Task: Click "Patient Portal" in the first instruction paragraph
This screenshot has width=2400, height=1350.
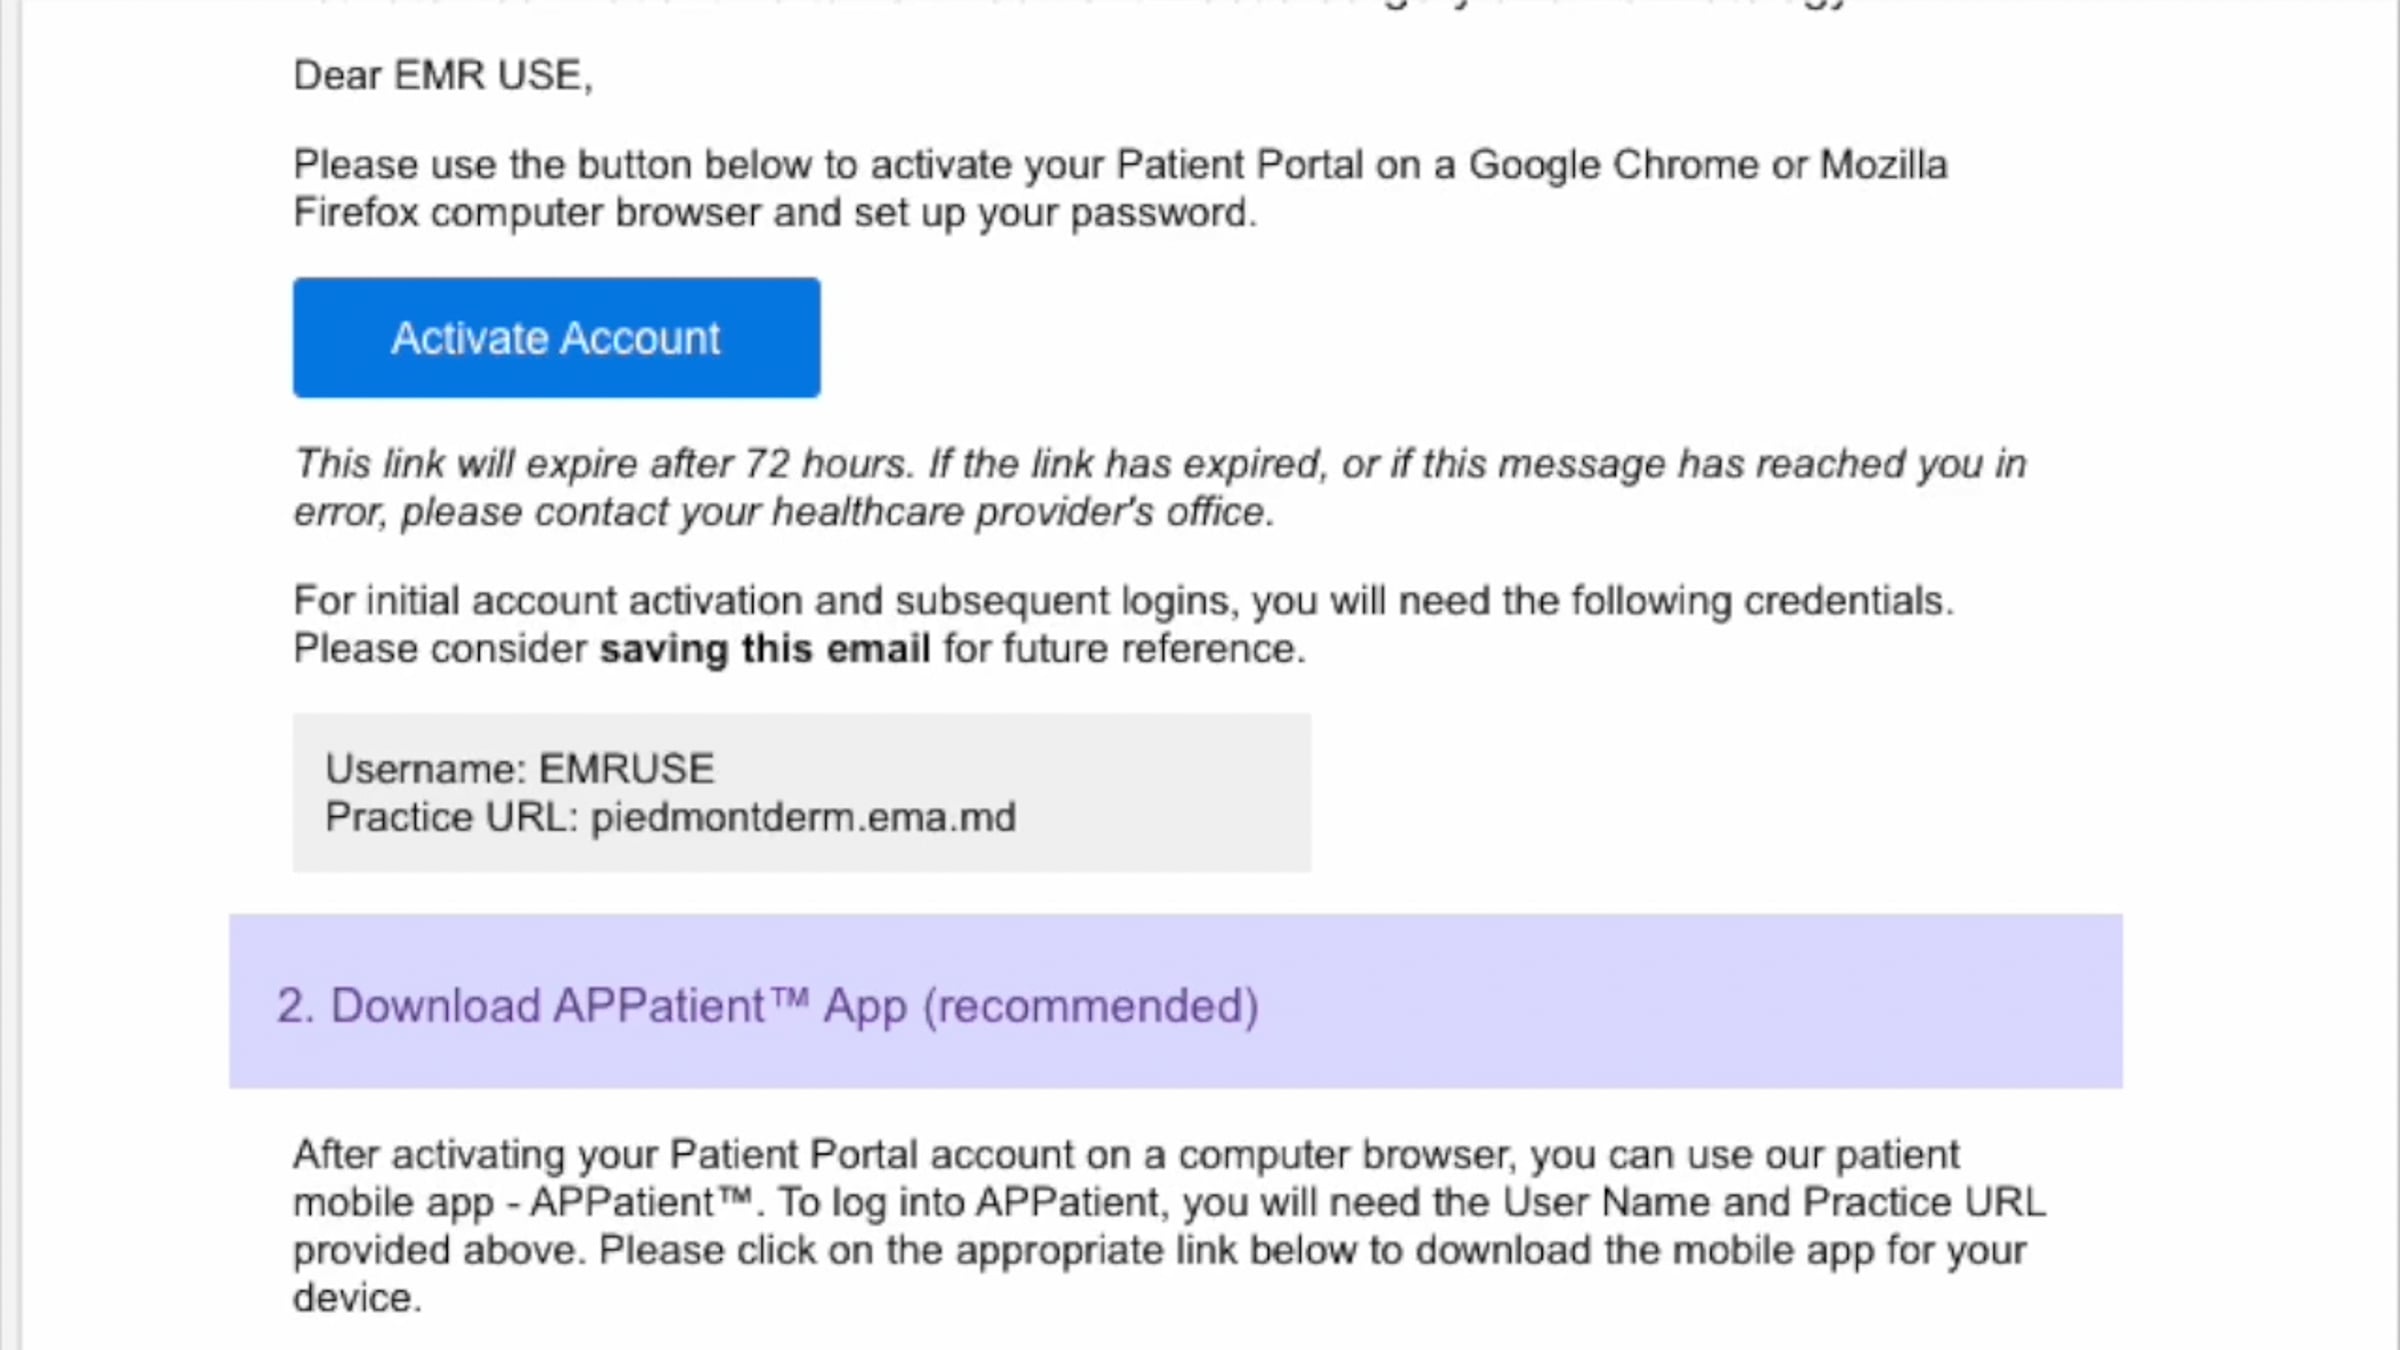Action: (1238, 165)
